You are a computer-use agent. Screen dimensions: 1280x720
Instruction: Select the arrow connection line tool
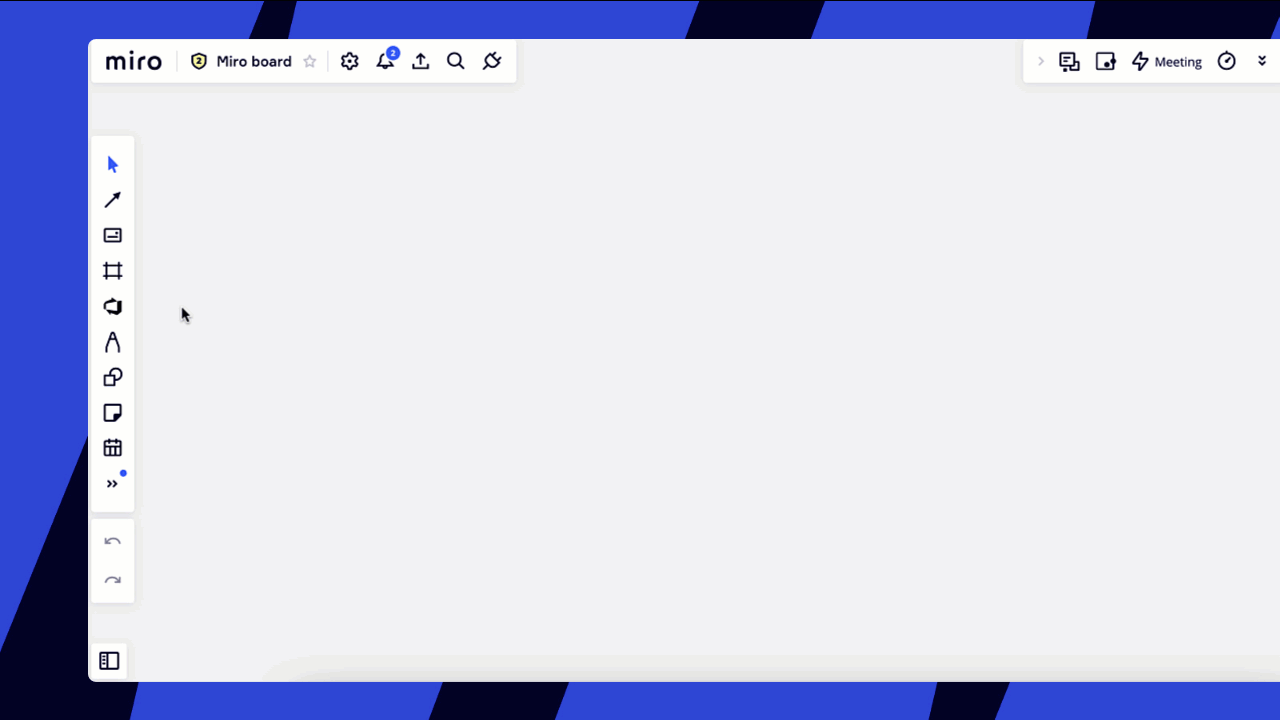point(113,200)
